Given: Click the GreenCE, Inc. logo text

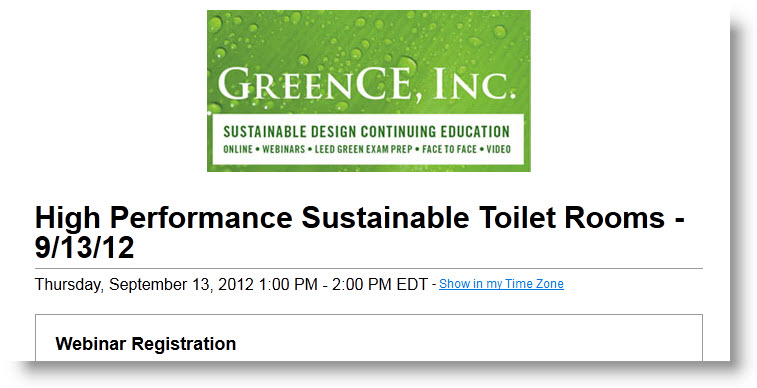Looking at the screenshot, I should tap(366, 83).
